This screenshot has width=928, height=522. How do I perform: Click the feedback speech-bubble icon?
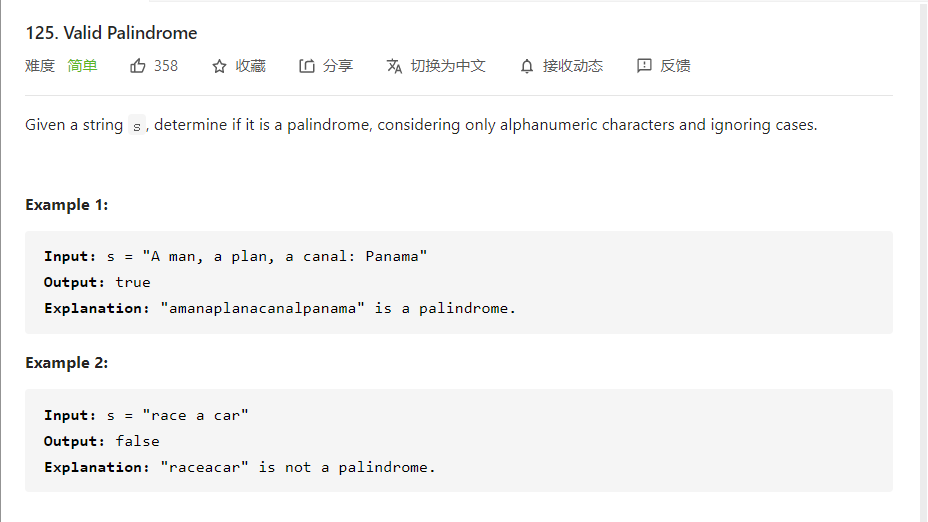pos(644,66)
